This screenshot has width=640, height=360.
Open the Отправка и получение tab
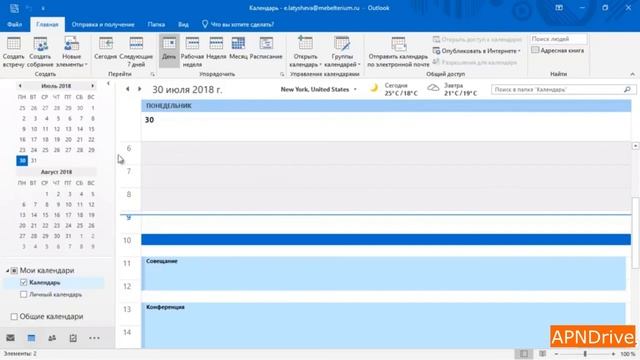[x=103, y=24]
